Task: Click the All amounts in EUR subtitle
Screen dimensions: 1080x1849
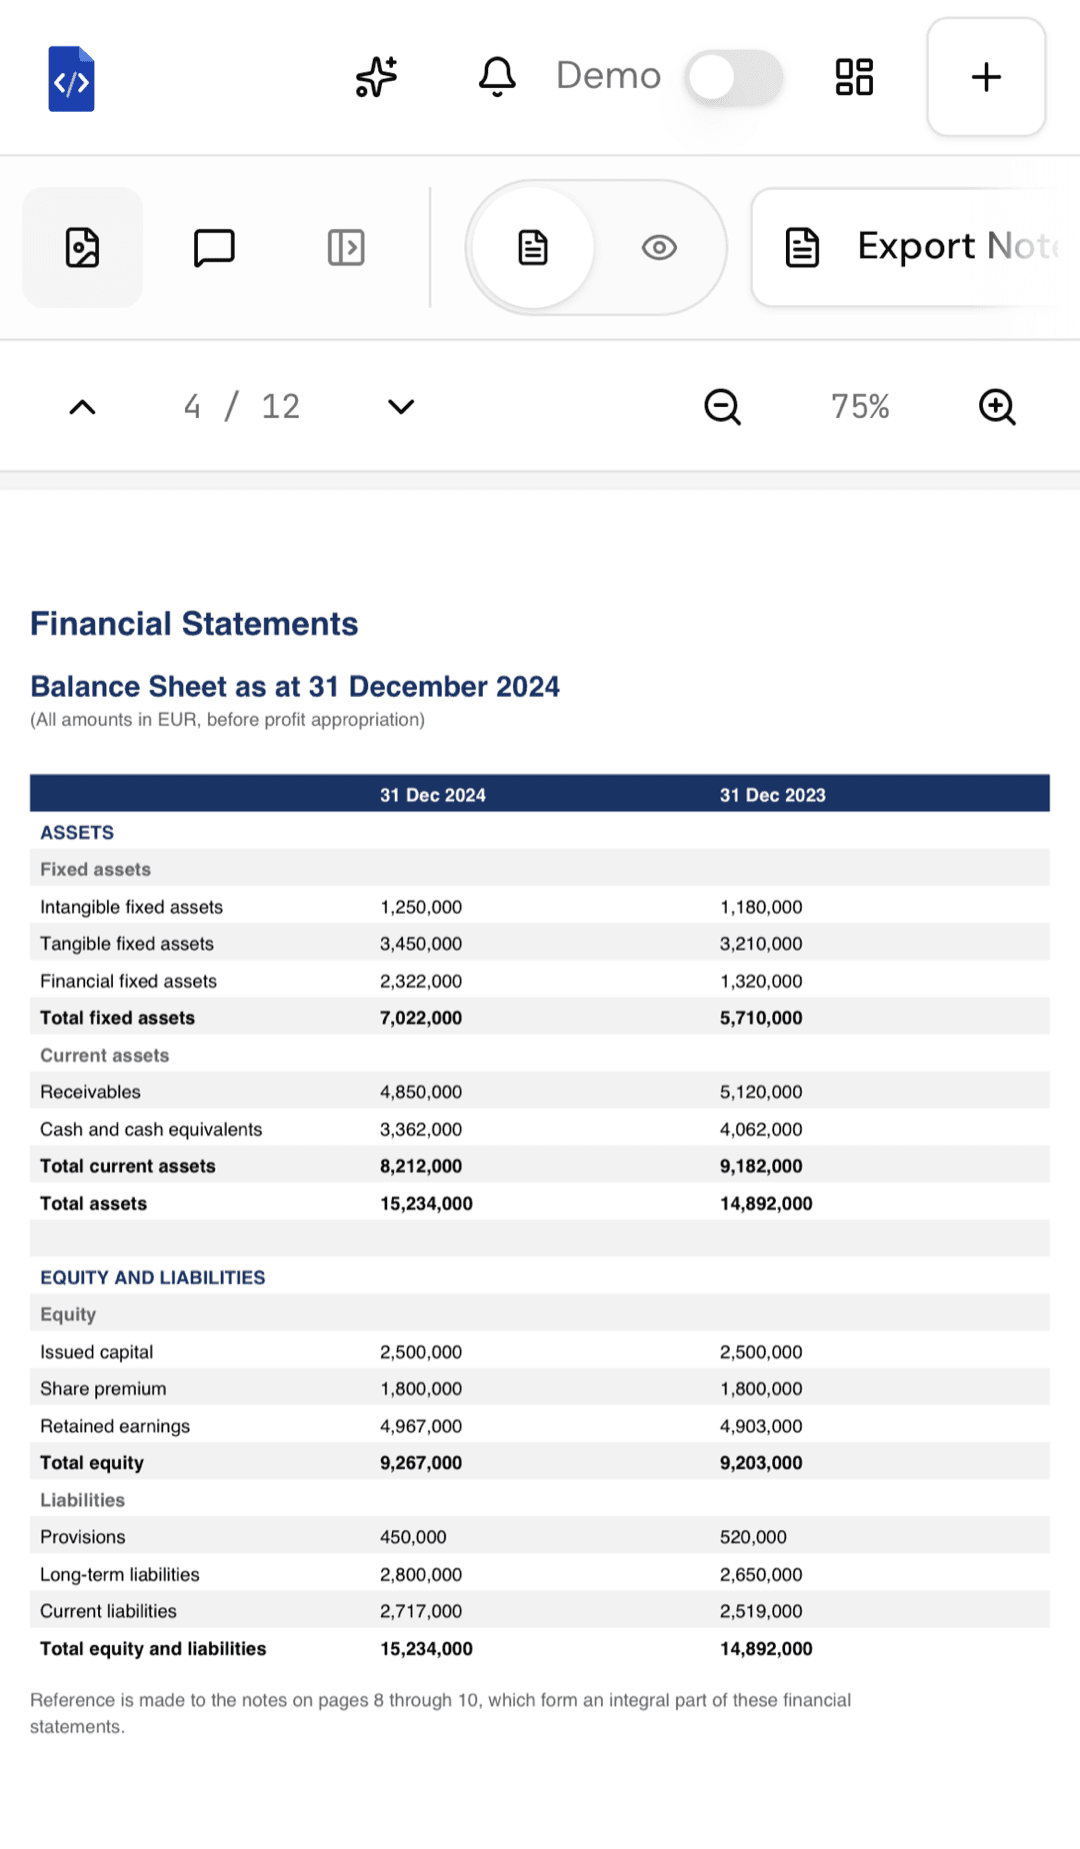Action: coord(227,720)
